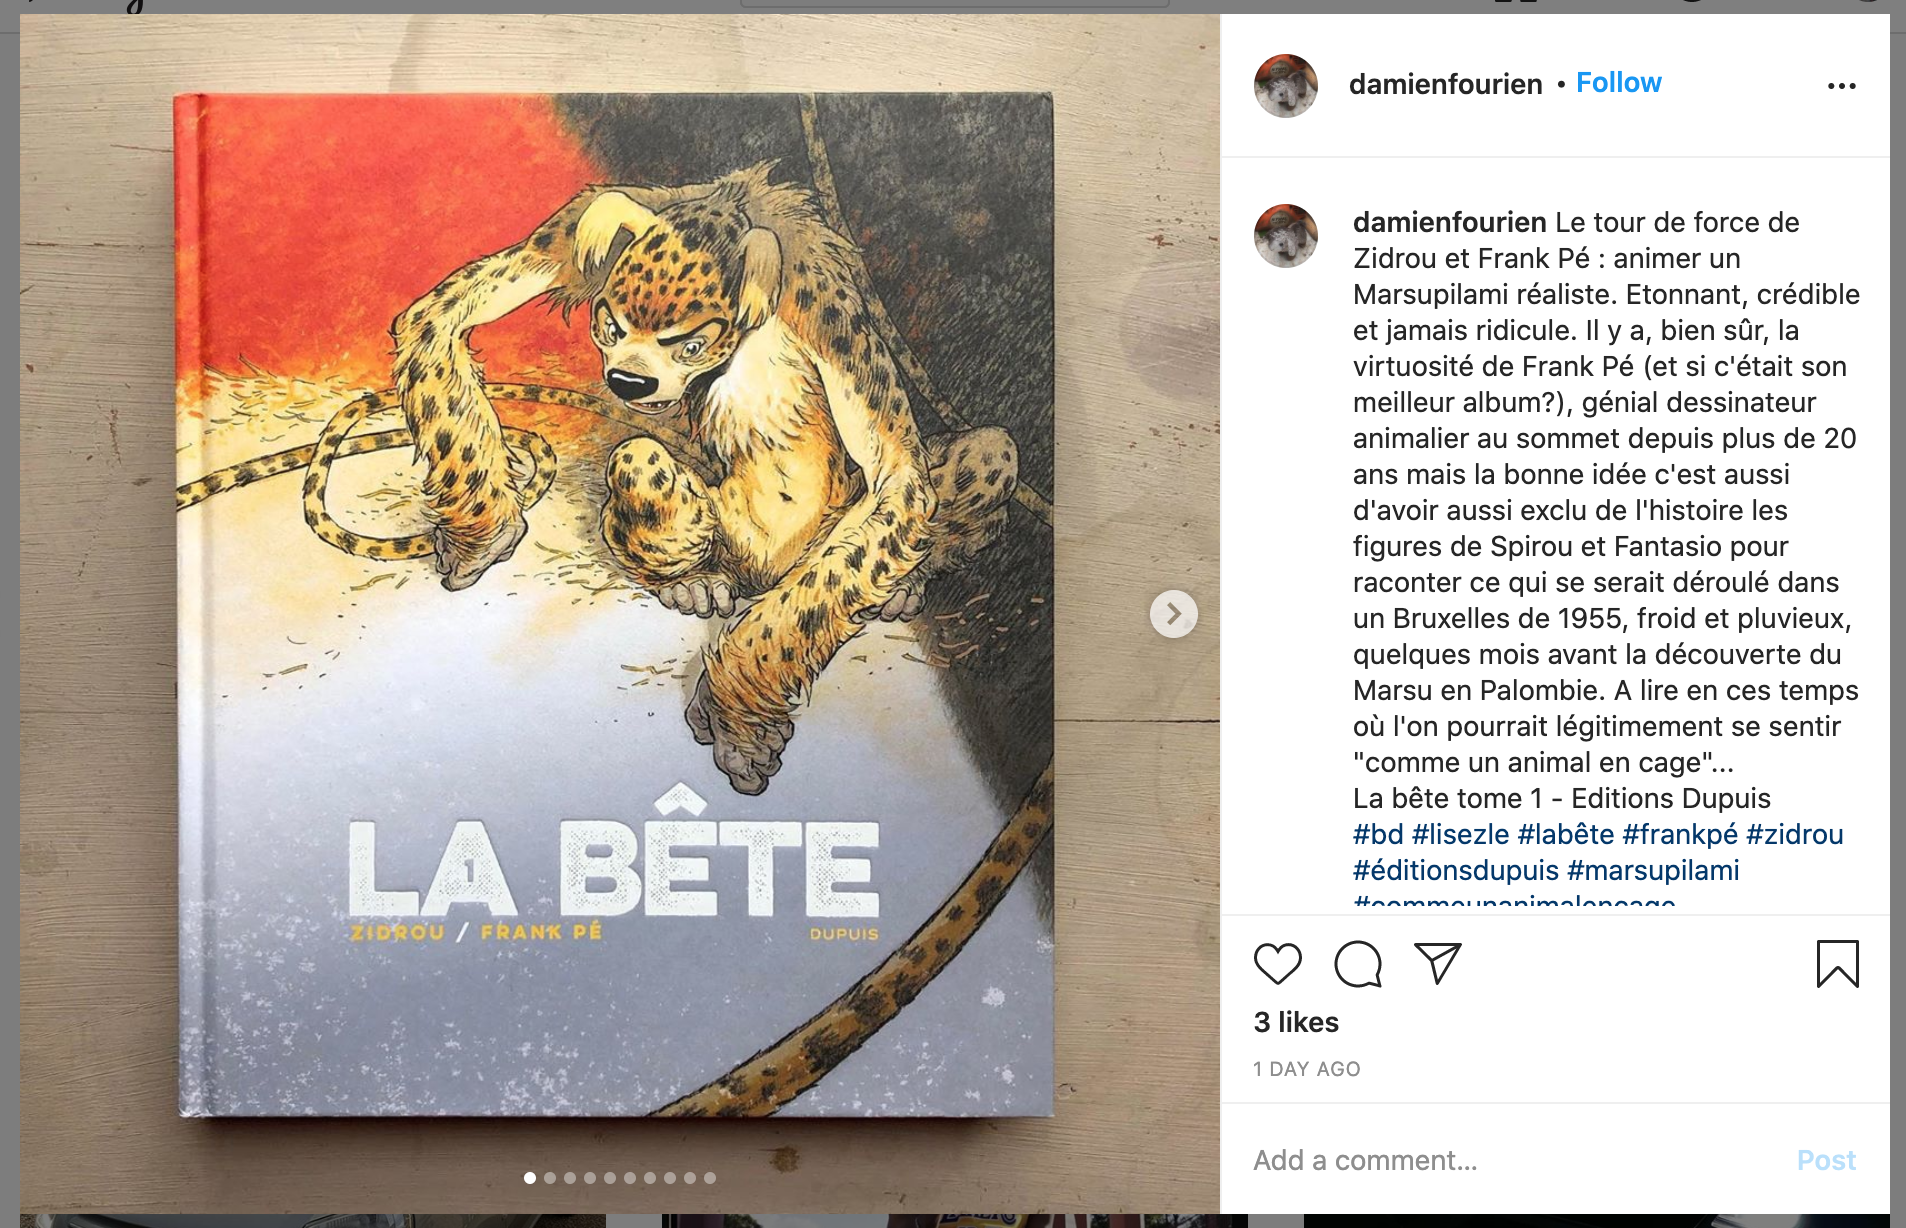1906x1228 pixels.
Task: Click the 1 DAY AGO timestamp
Action: [x=1306, y=1069]
